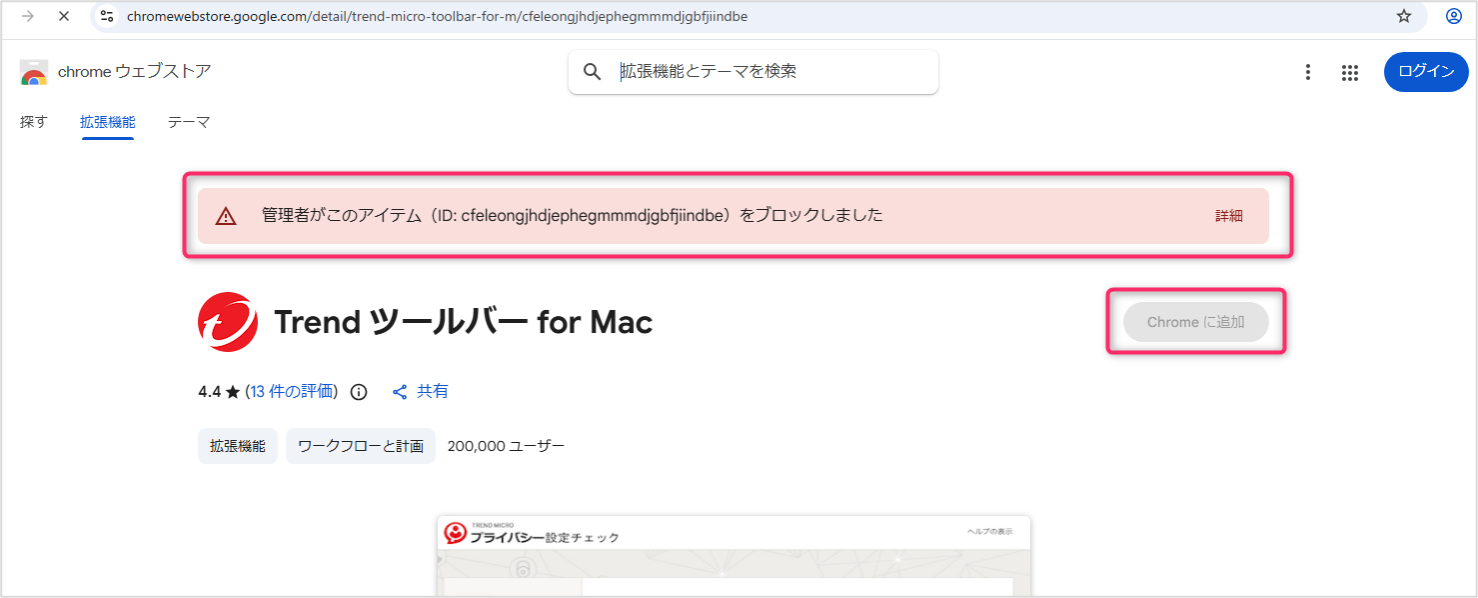Click the Chrome Web Store logo

point(34,73)
